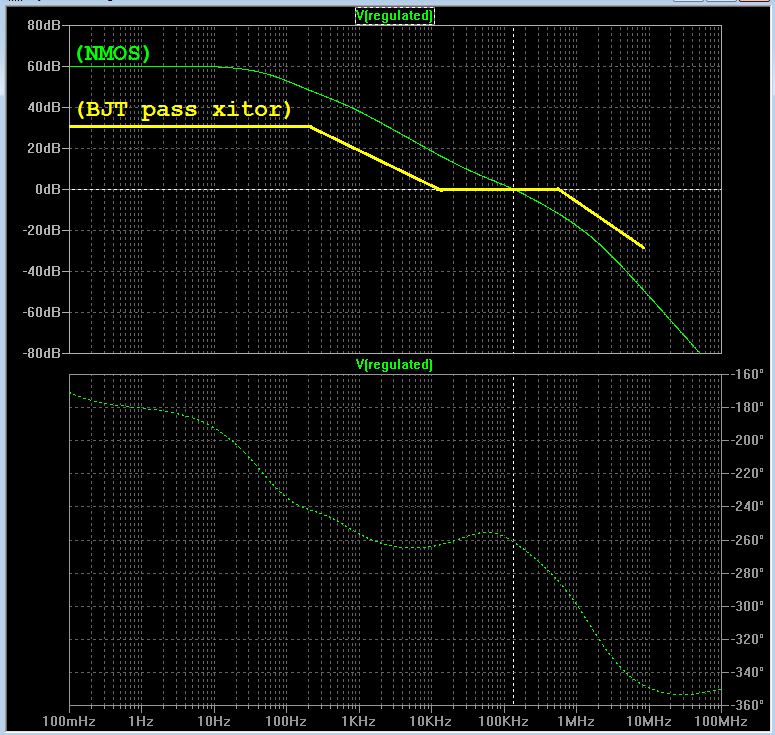Click the 10Hz frequency axis label
This screenshot has width=775, height=735.
[214, 722]
